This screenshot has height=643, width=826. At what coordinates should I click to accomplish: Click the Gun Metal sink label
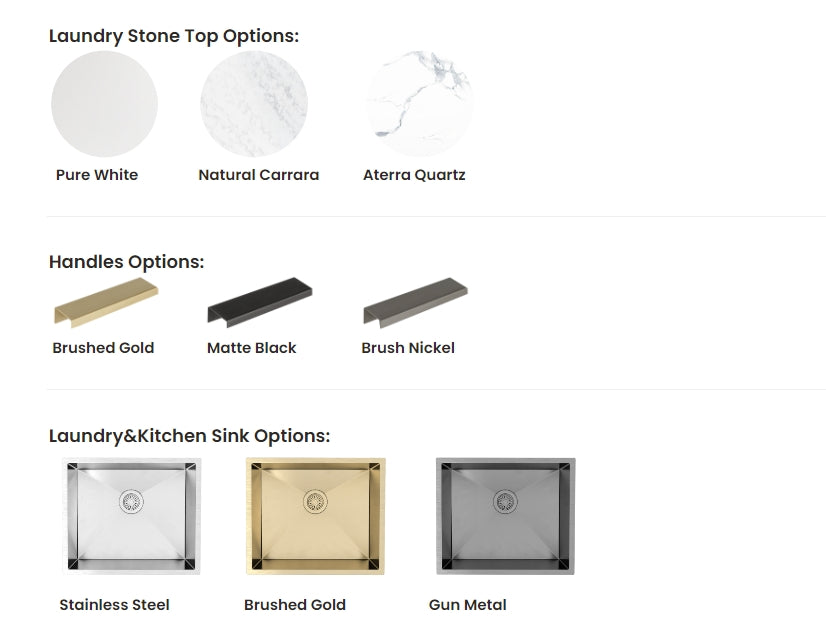coord(467,605)
